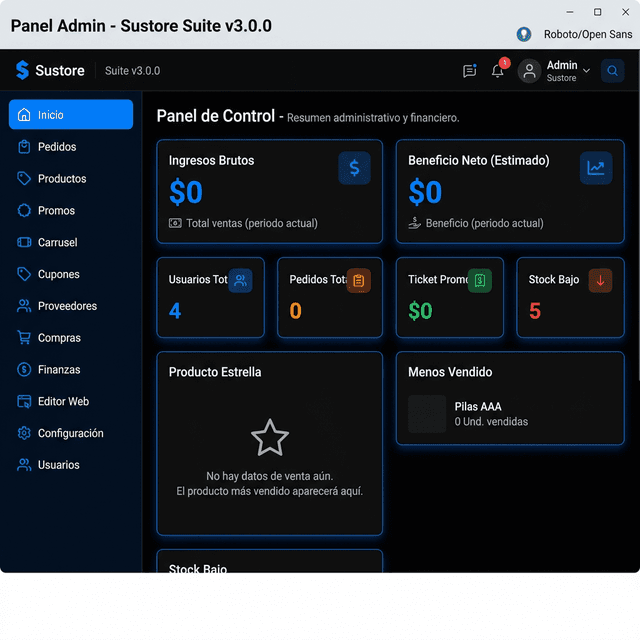Image resolution: width=640 pixels, height=640 pixels.
Task: Click the Pilas AAA product thumbnail
Action: coord(427,414)
